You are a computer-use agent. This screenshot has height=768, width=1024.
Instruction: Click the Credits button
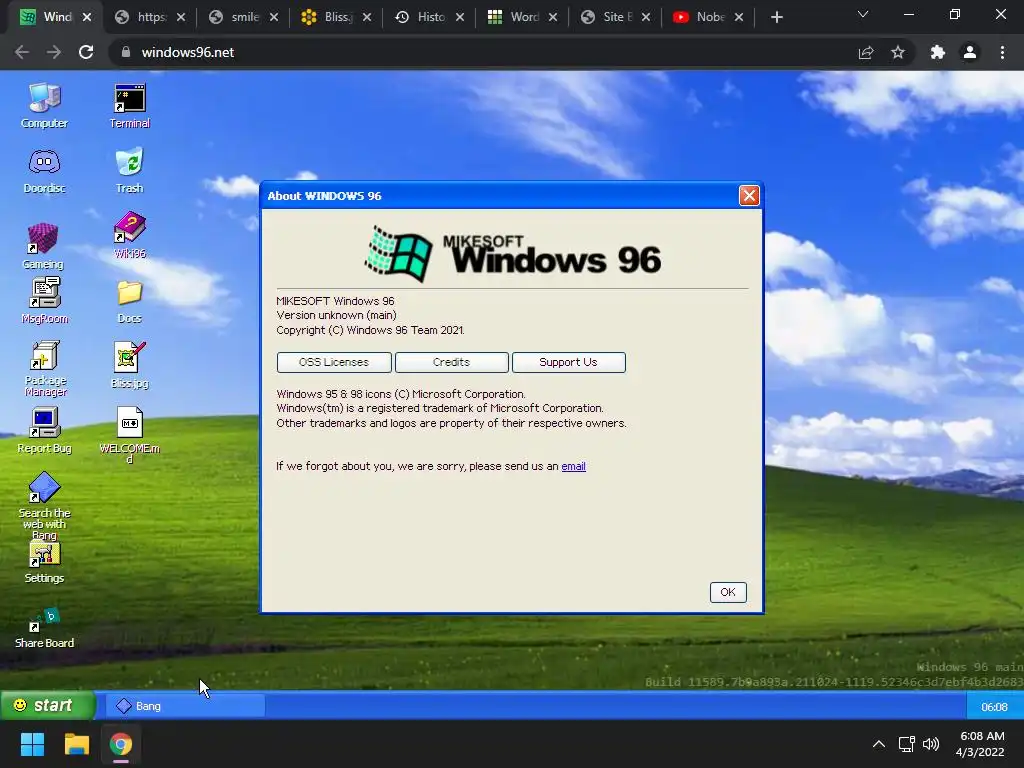[x=451, y=362]
